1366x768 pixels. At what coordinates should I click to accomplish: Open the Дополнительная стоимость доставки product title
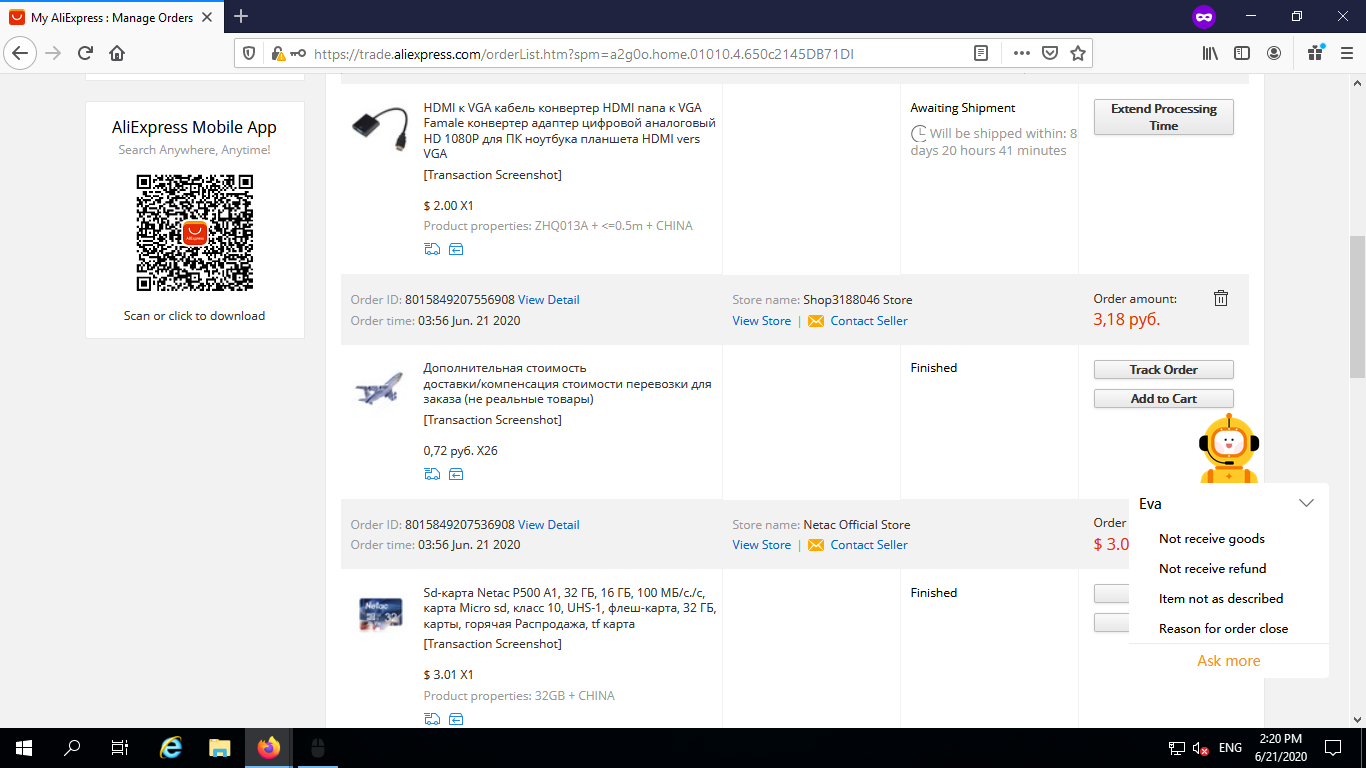point(567,384)
